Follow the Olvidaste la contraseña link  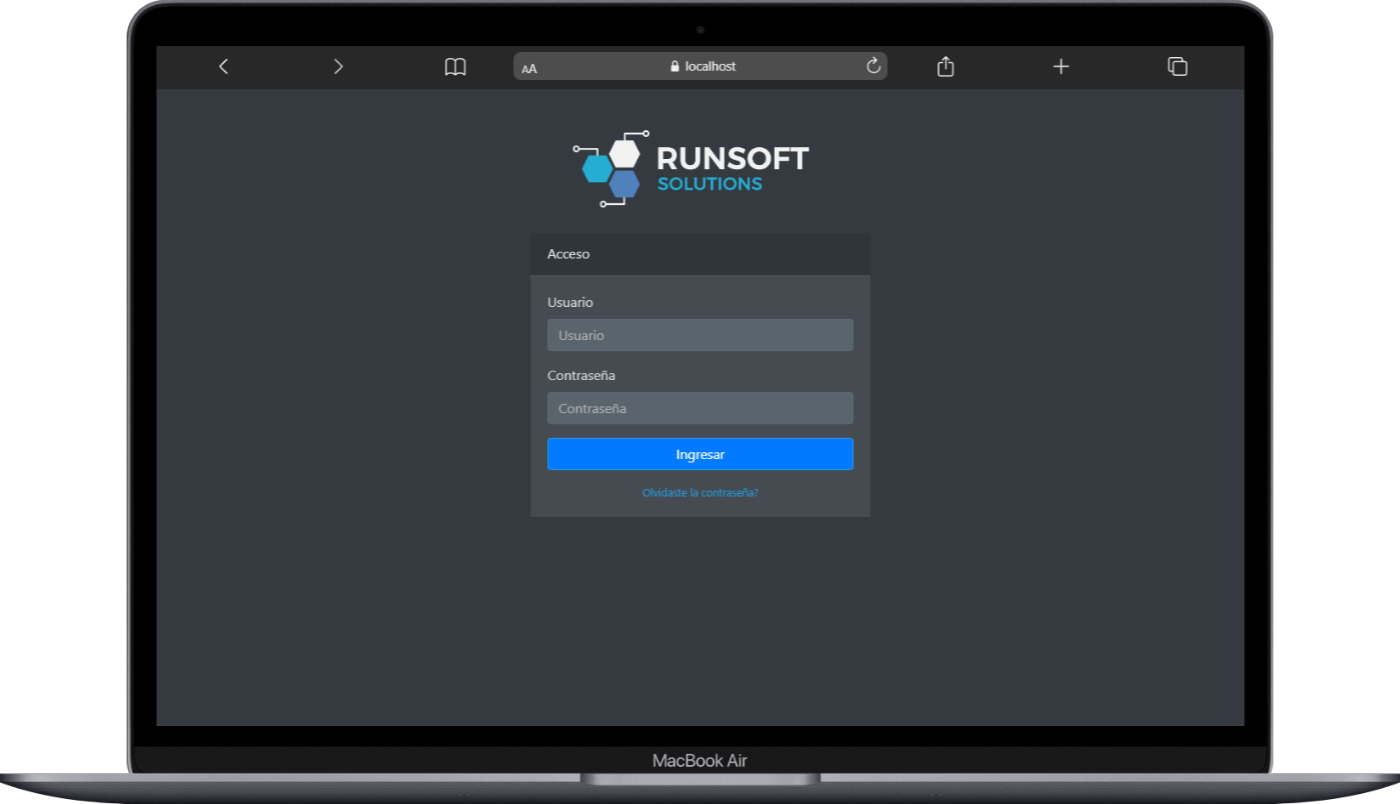point(700,493)
